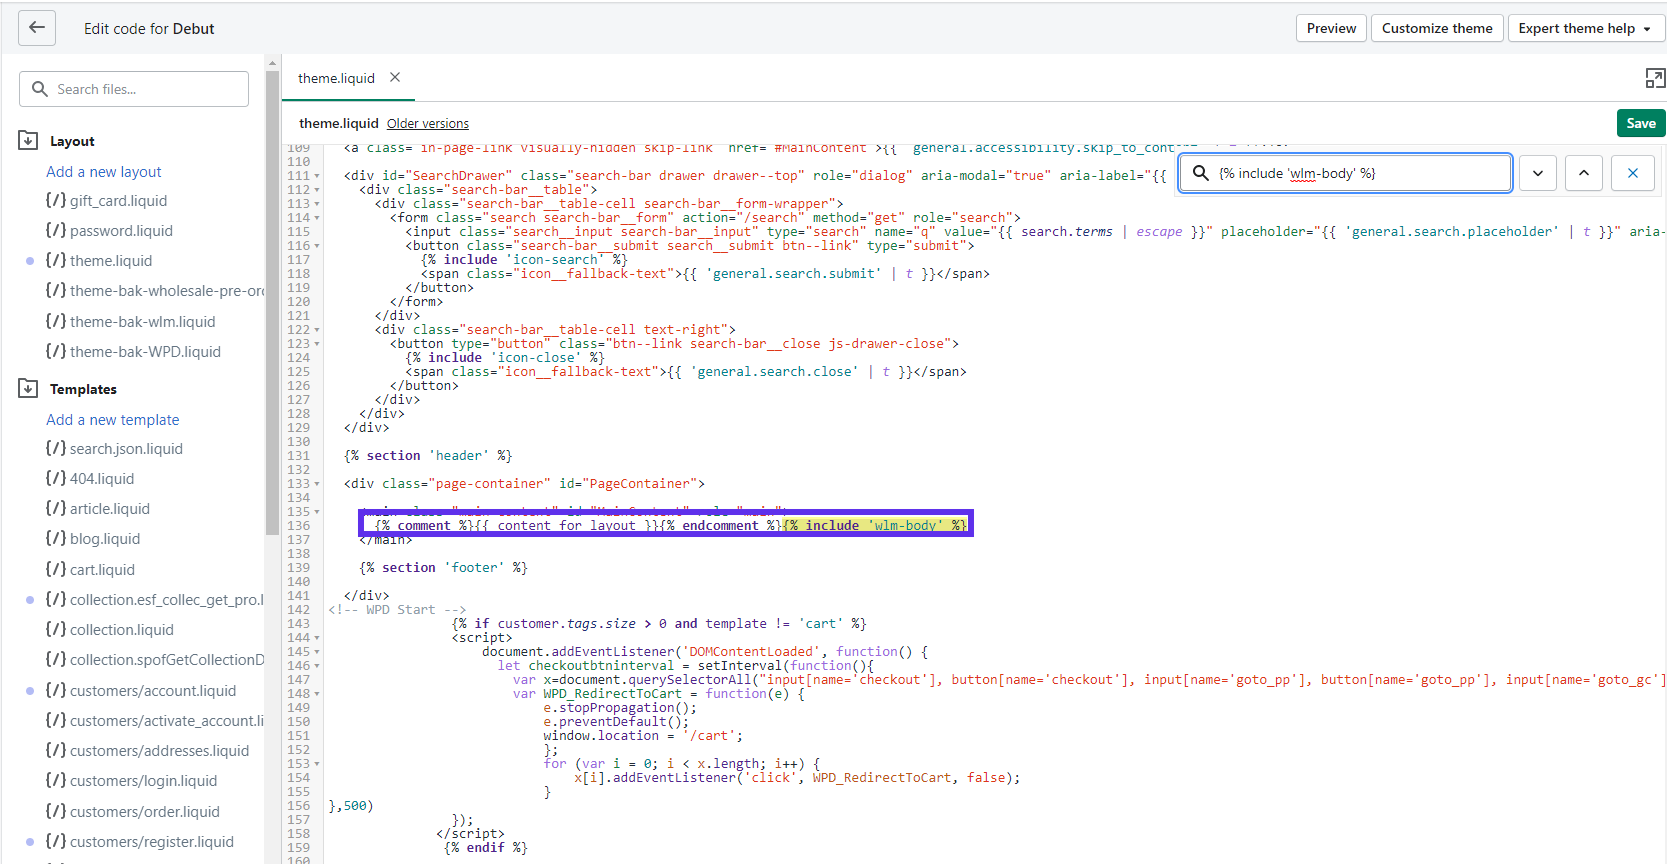
Task: Open Expert theme help dropdown
Action: point(1584,28)
